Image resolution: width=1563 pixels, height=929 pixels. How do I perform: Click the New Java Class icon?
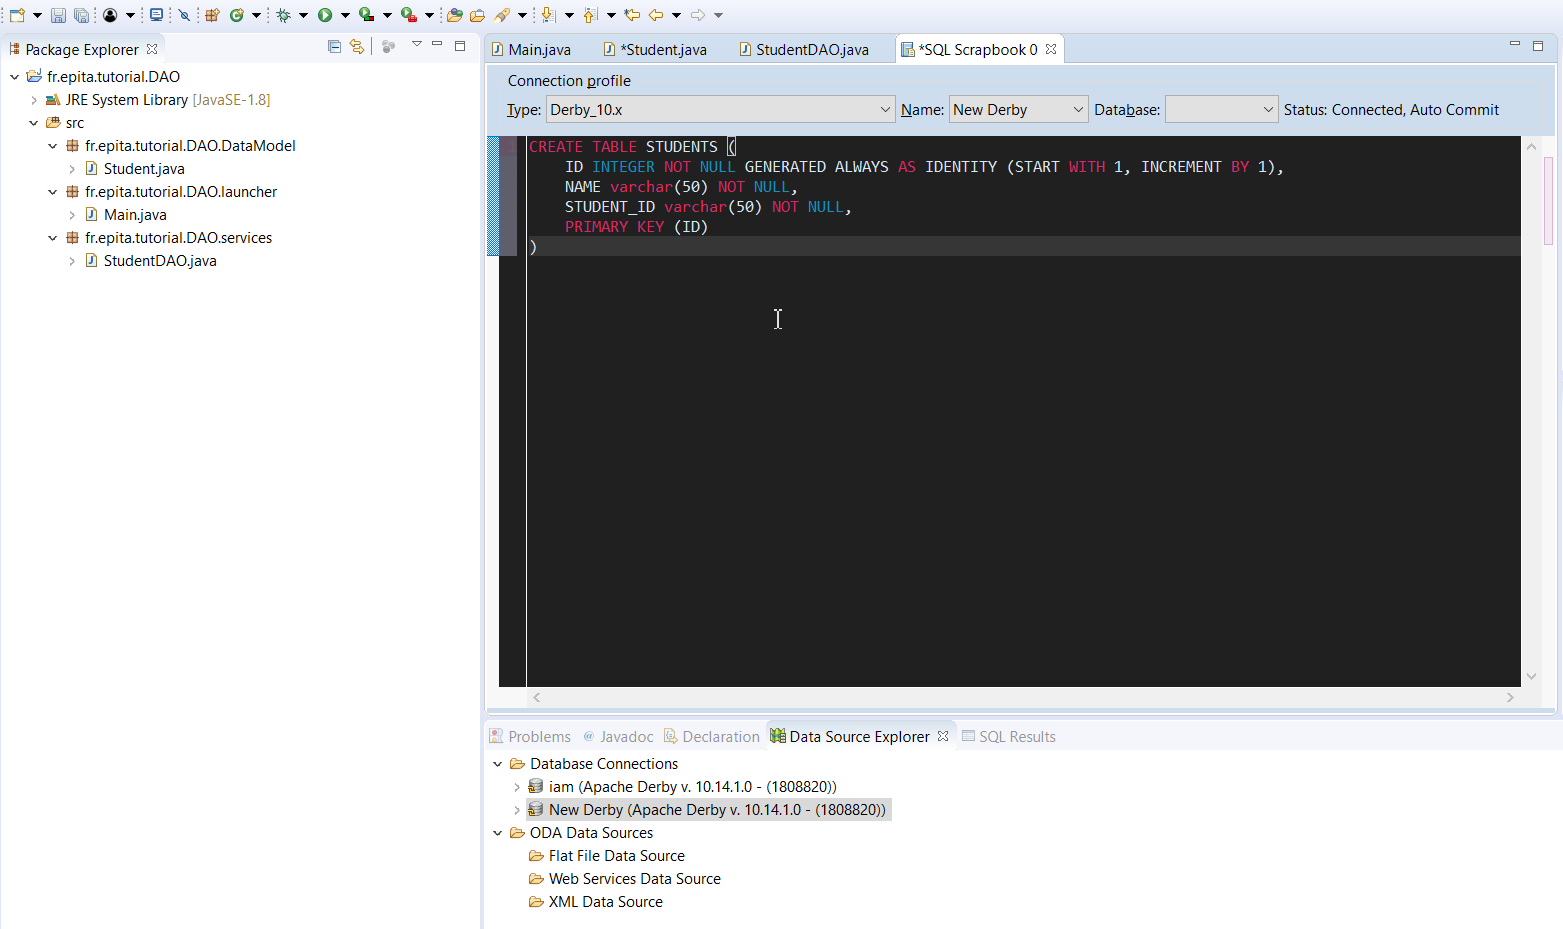pyautogui.click(x=237, y=15)
